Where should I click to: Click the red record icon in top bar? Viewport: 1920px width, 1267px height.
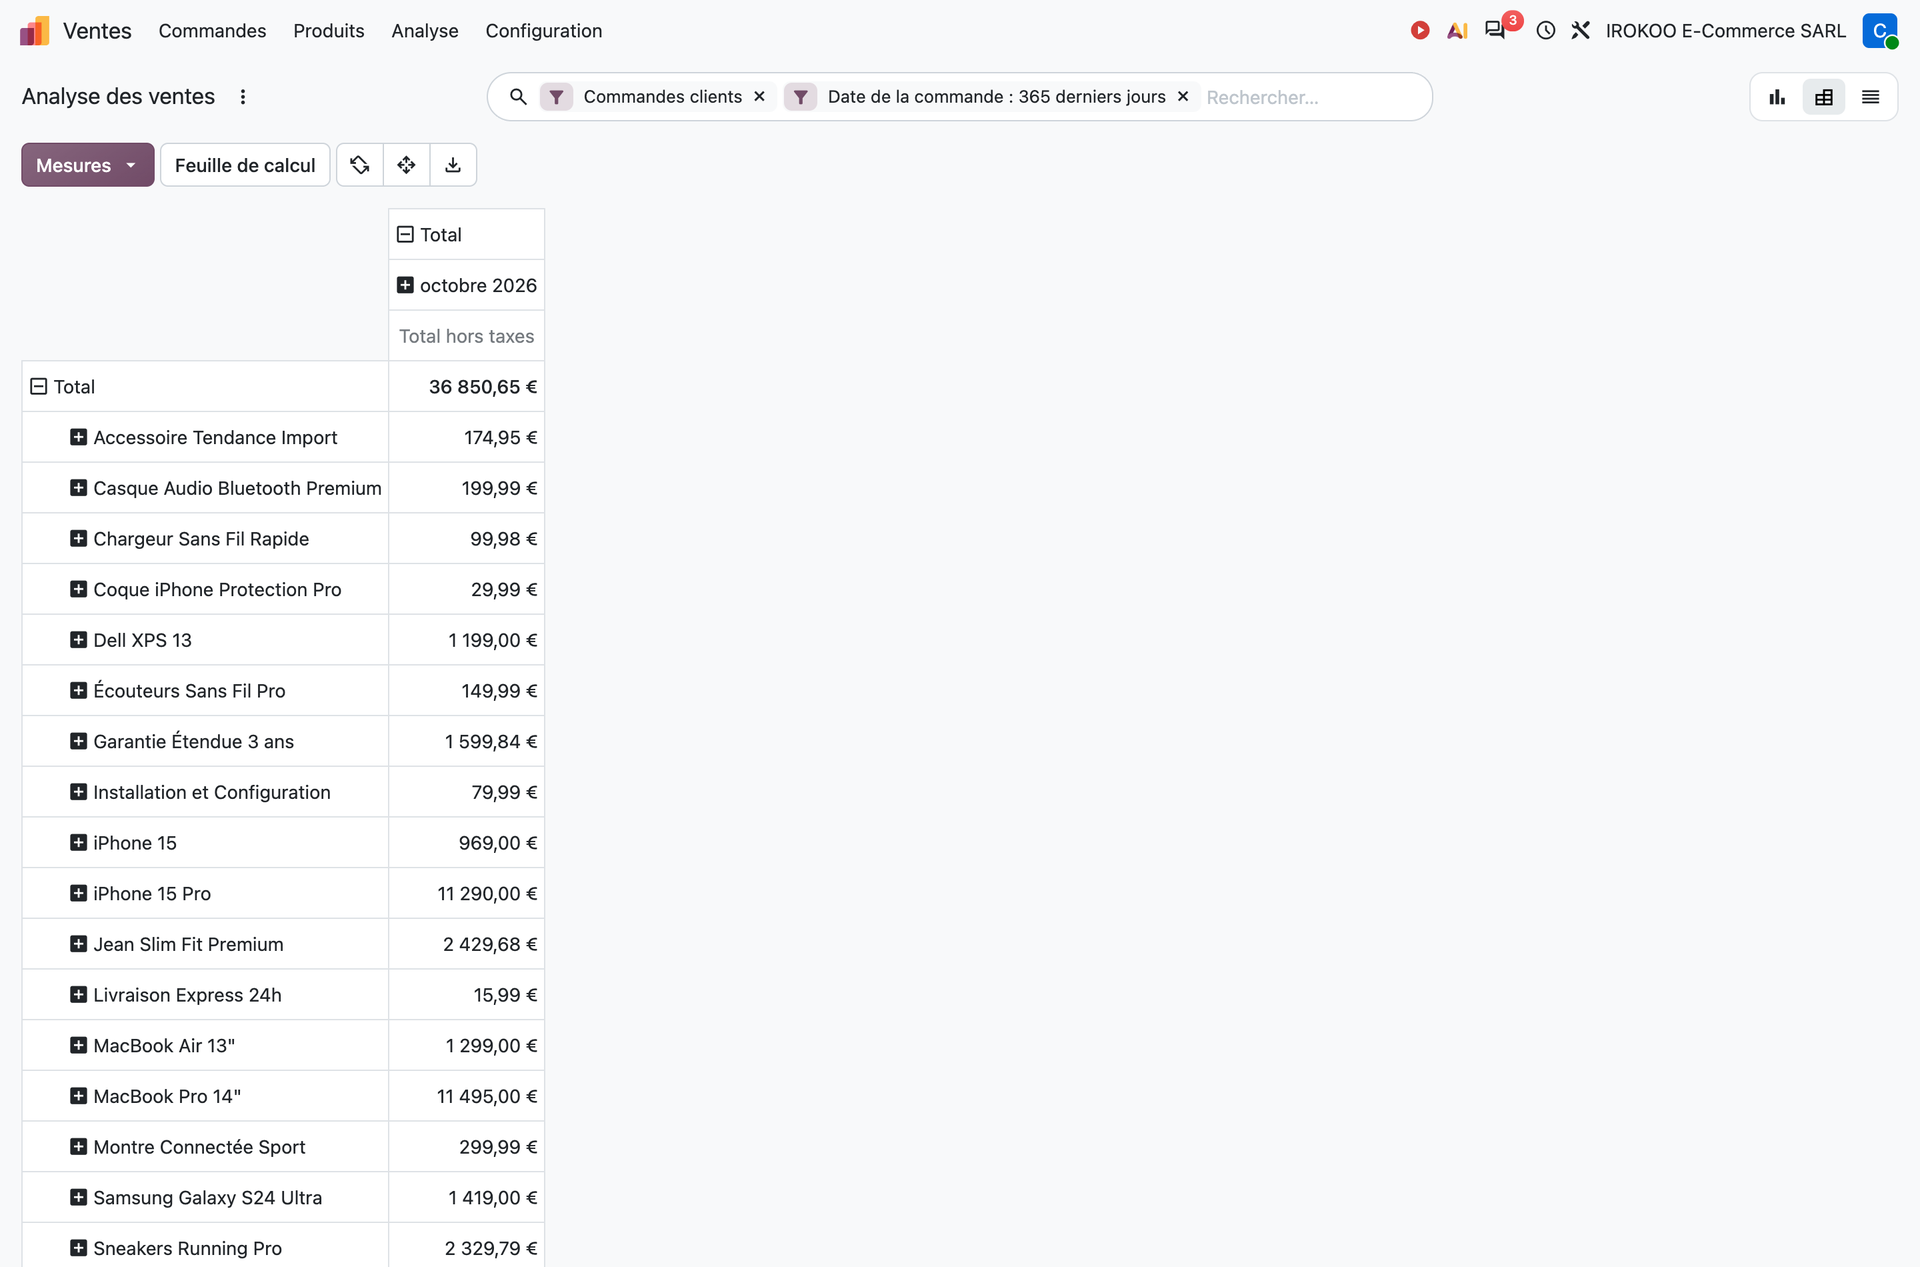[1420, 31]
